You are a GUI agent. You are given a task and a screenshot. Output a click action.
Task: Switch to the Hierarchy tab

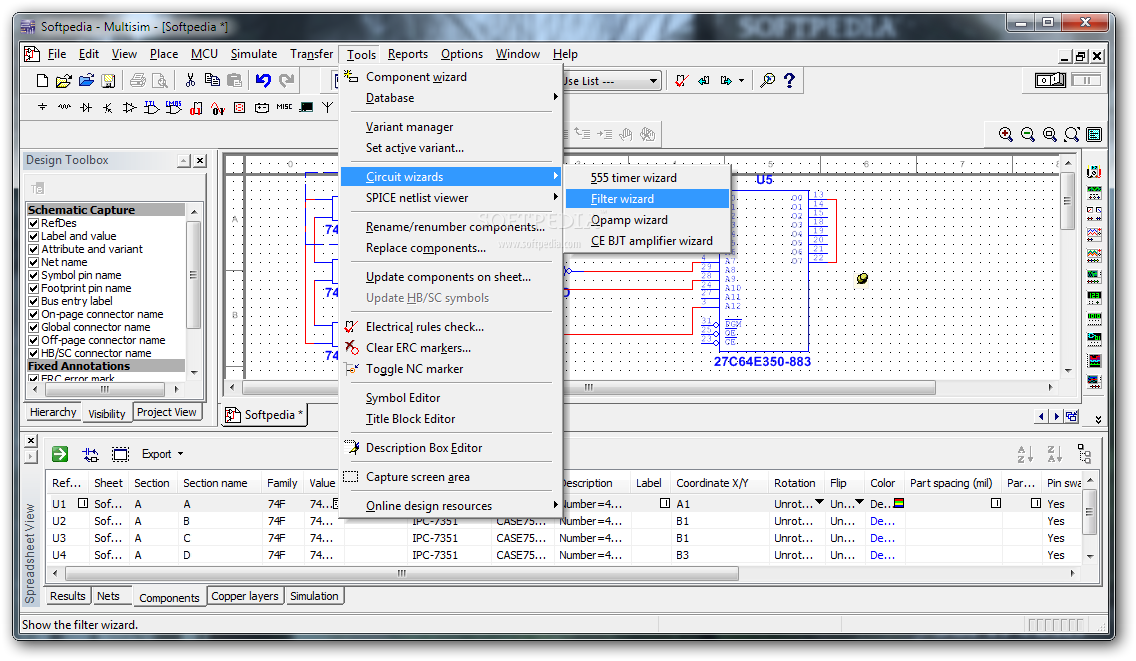tap(53, 412)
